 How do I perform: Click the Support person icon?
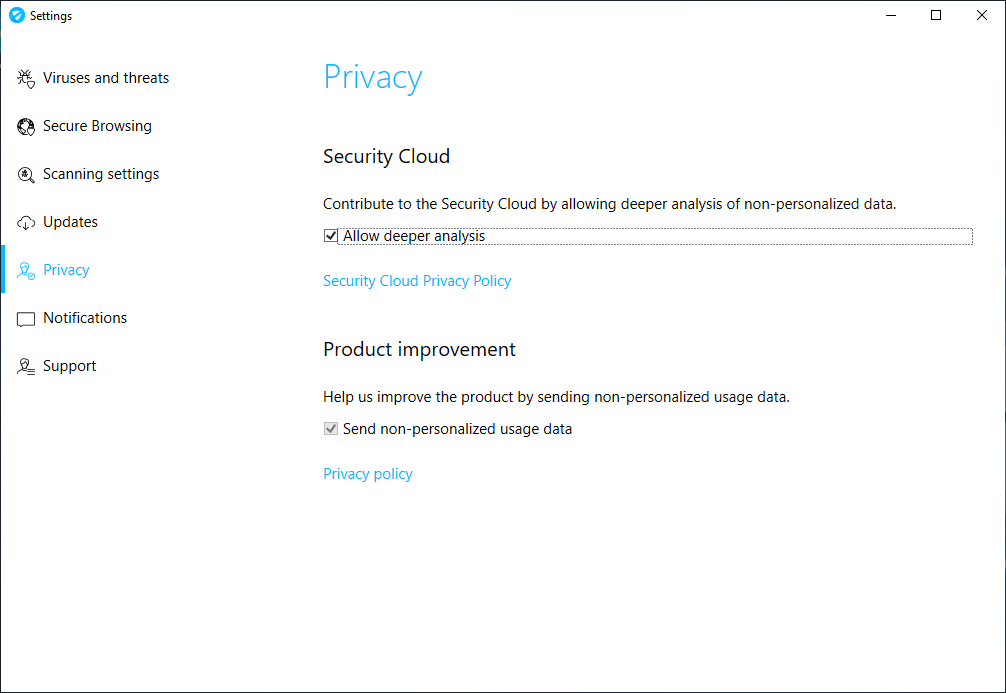(x=26, y=367)
